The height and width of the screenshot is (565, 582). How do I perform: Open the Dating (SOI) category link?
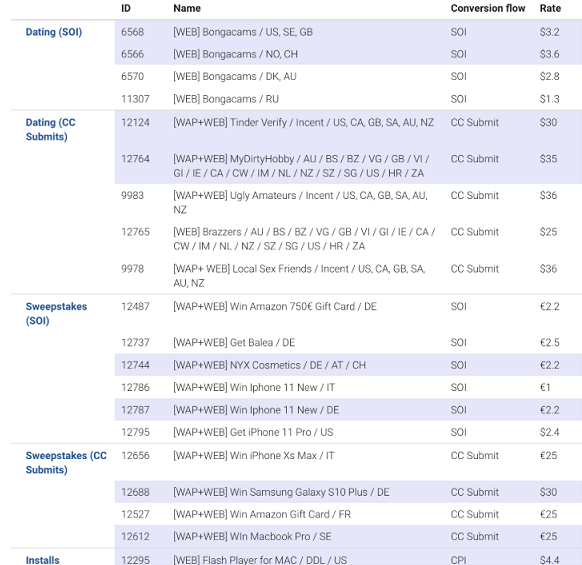coord(54,32)
